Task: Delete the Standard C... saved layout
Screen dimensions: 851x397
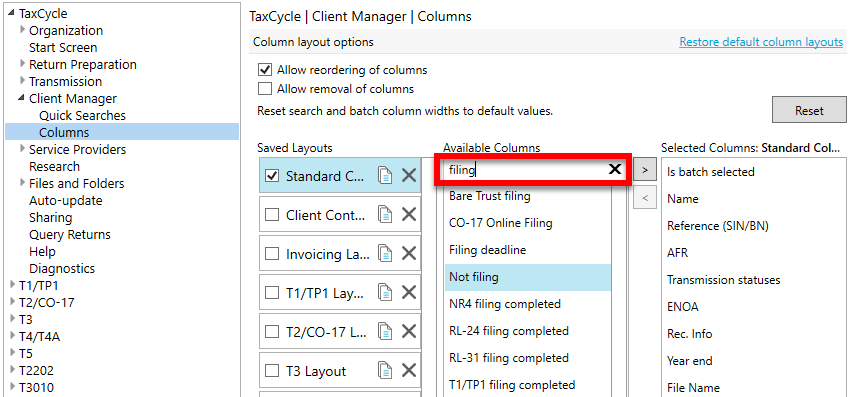Action: click(409, 175)
